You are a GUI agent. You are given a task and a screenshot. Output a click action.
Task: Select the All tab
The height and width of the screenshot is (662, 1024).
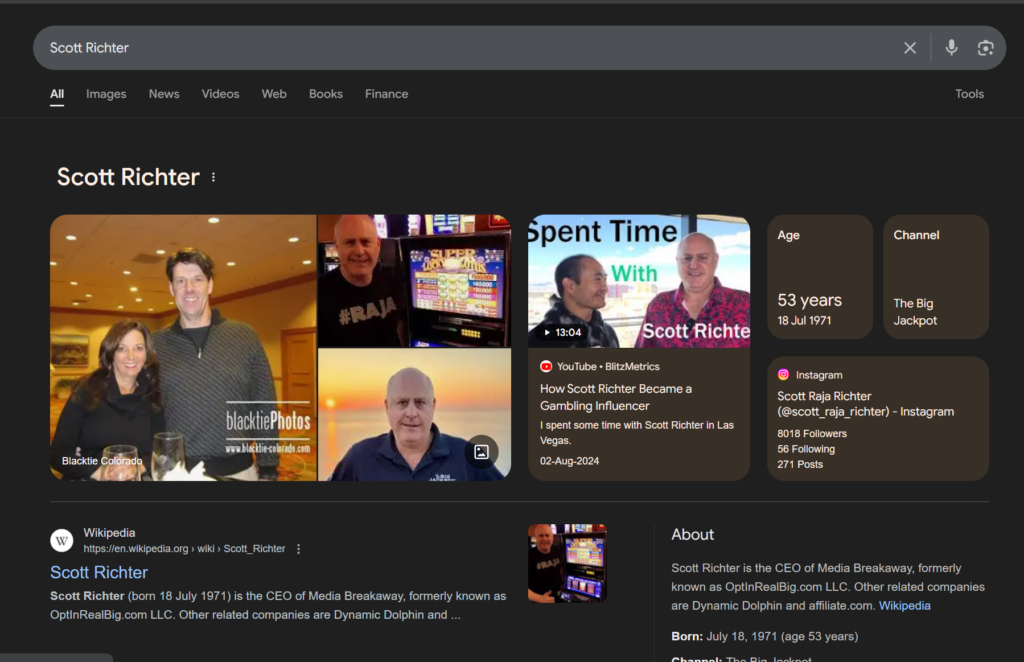pyautogui.click(x=57, y=94)
